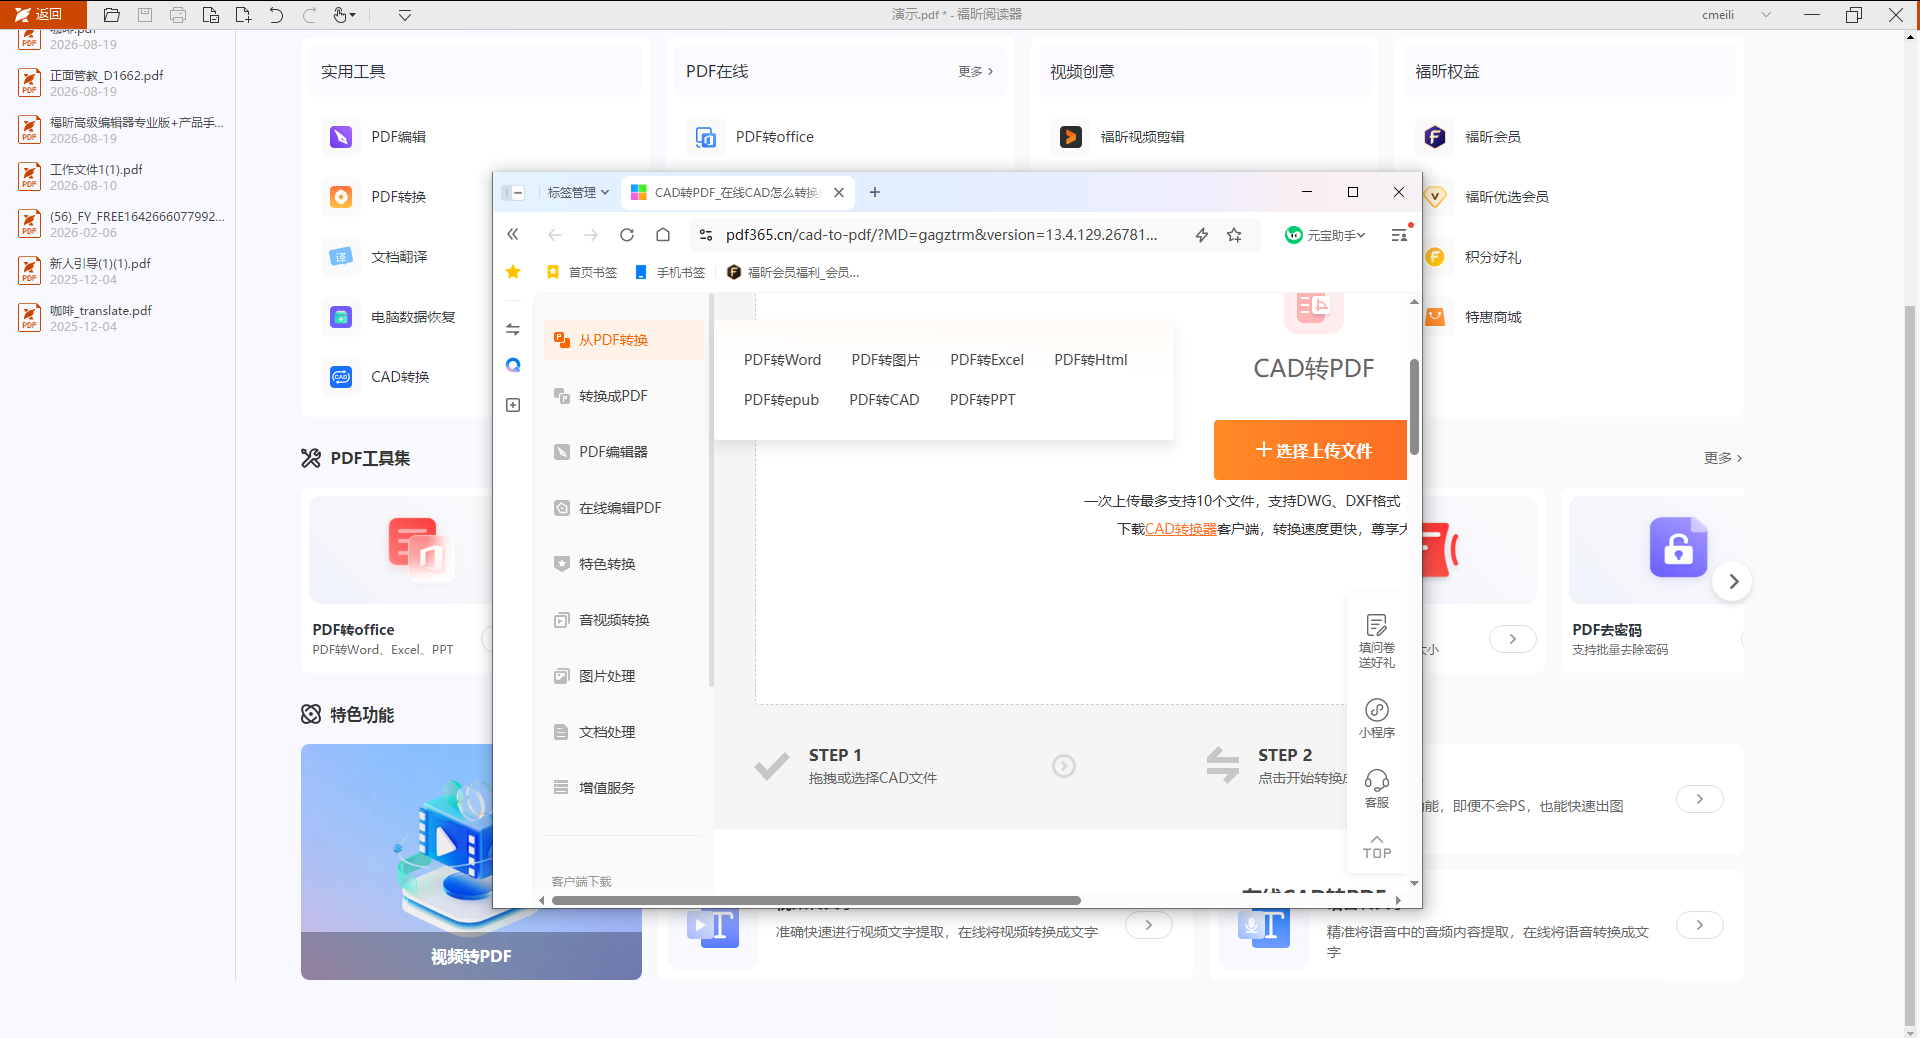This screenshot has height=1038, width=1920.
Task: Toggle the browser sidebar panel icon
Action: pyautogui.click(x=514, y=193)
